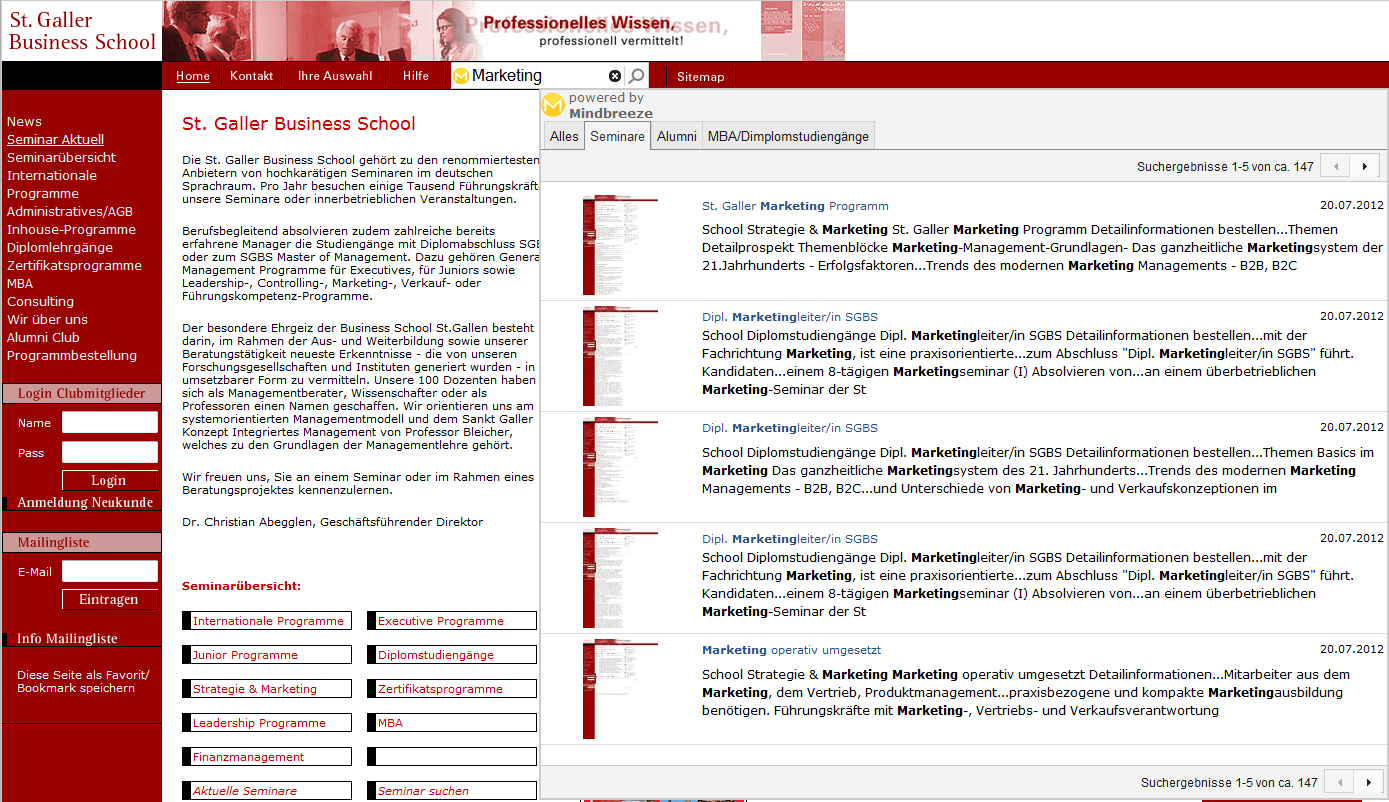Open Programmbestellung in the sidebar

point(72,356)
